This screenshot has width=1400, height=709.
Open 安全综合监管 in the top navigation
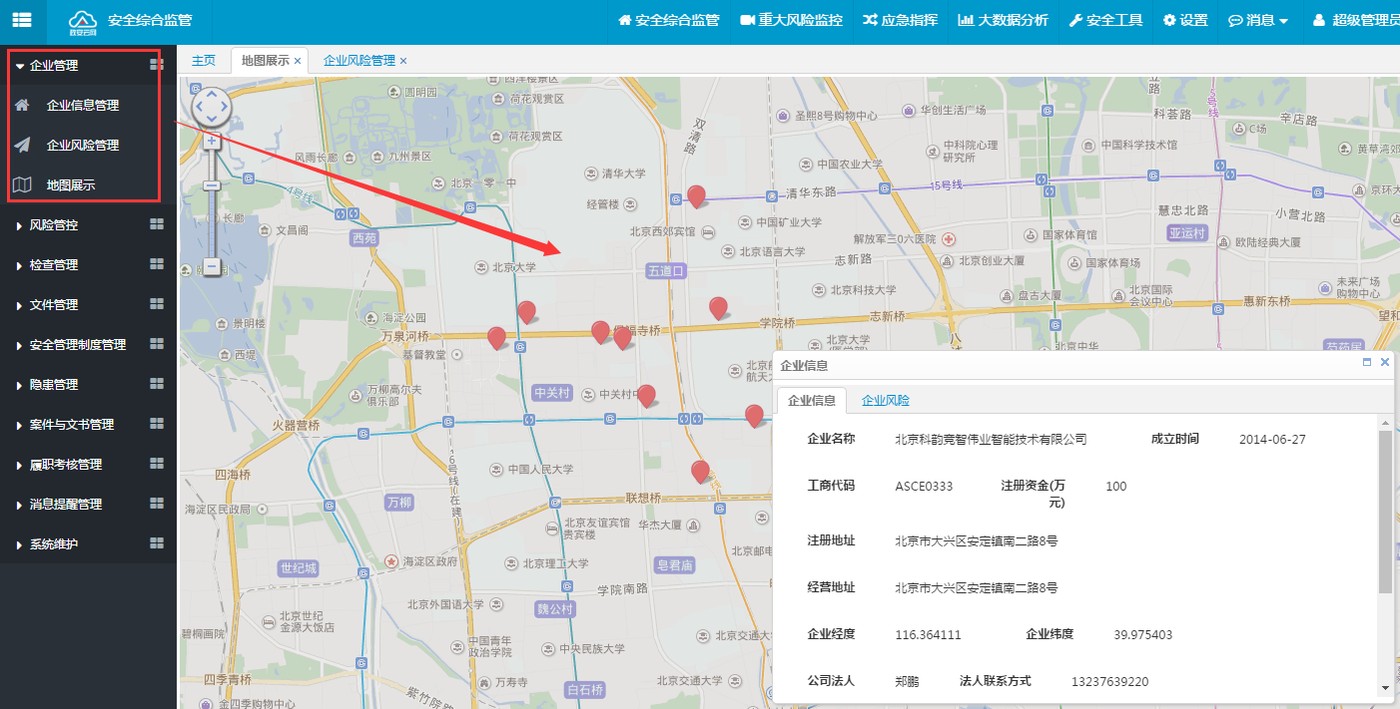pyautogui.click(x=668, y=20)
